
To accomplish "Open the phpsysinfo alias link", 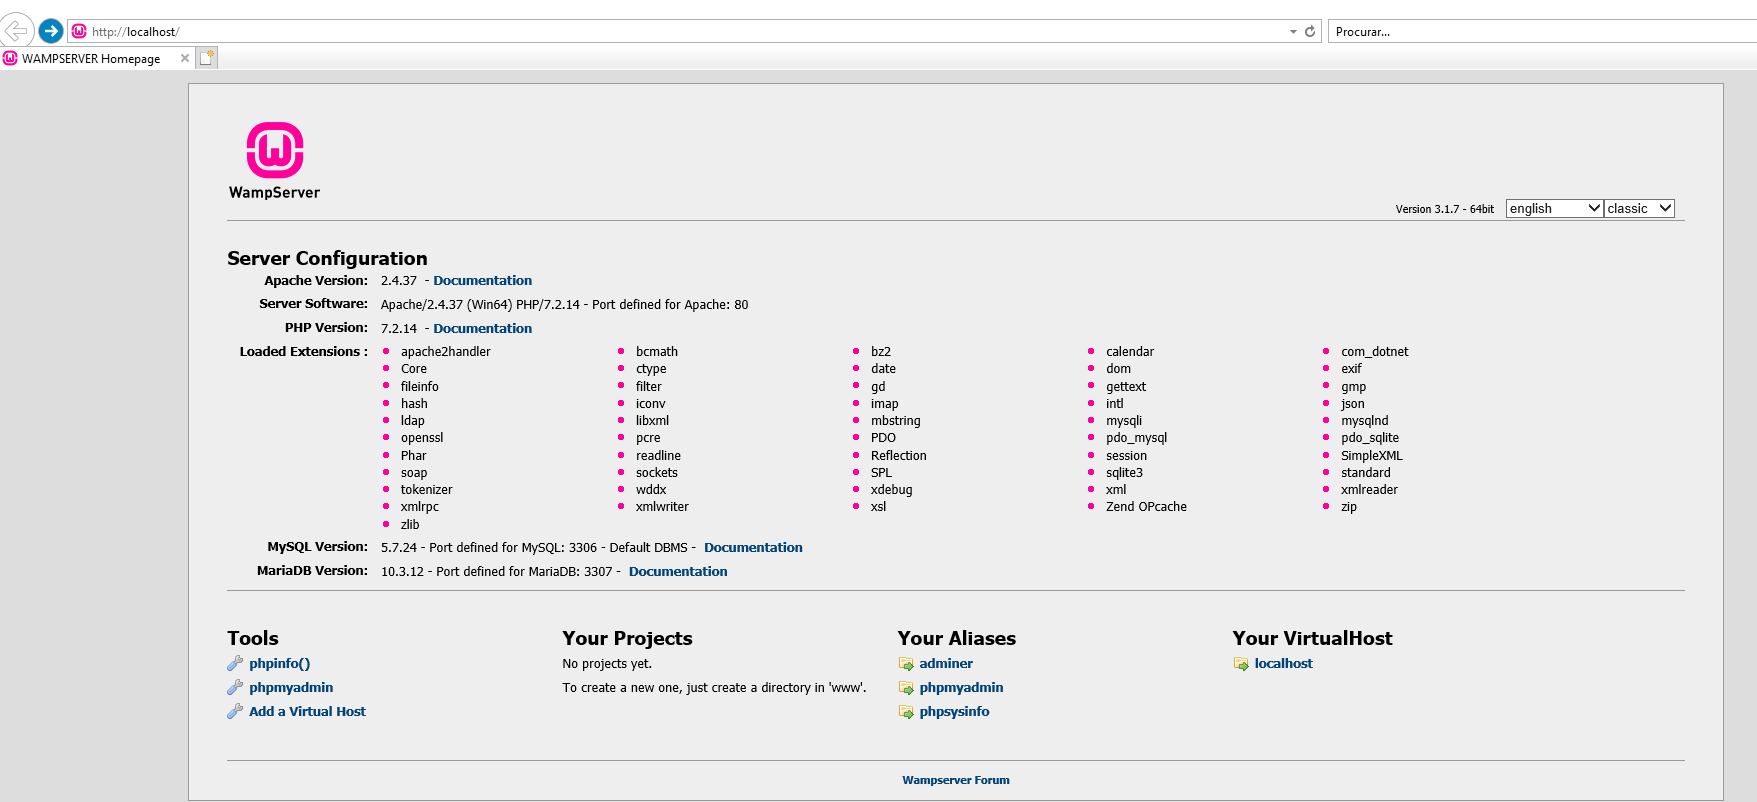I will (x=954, y=711).
